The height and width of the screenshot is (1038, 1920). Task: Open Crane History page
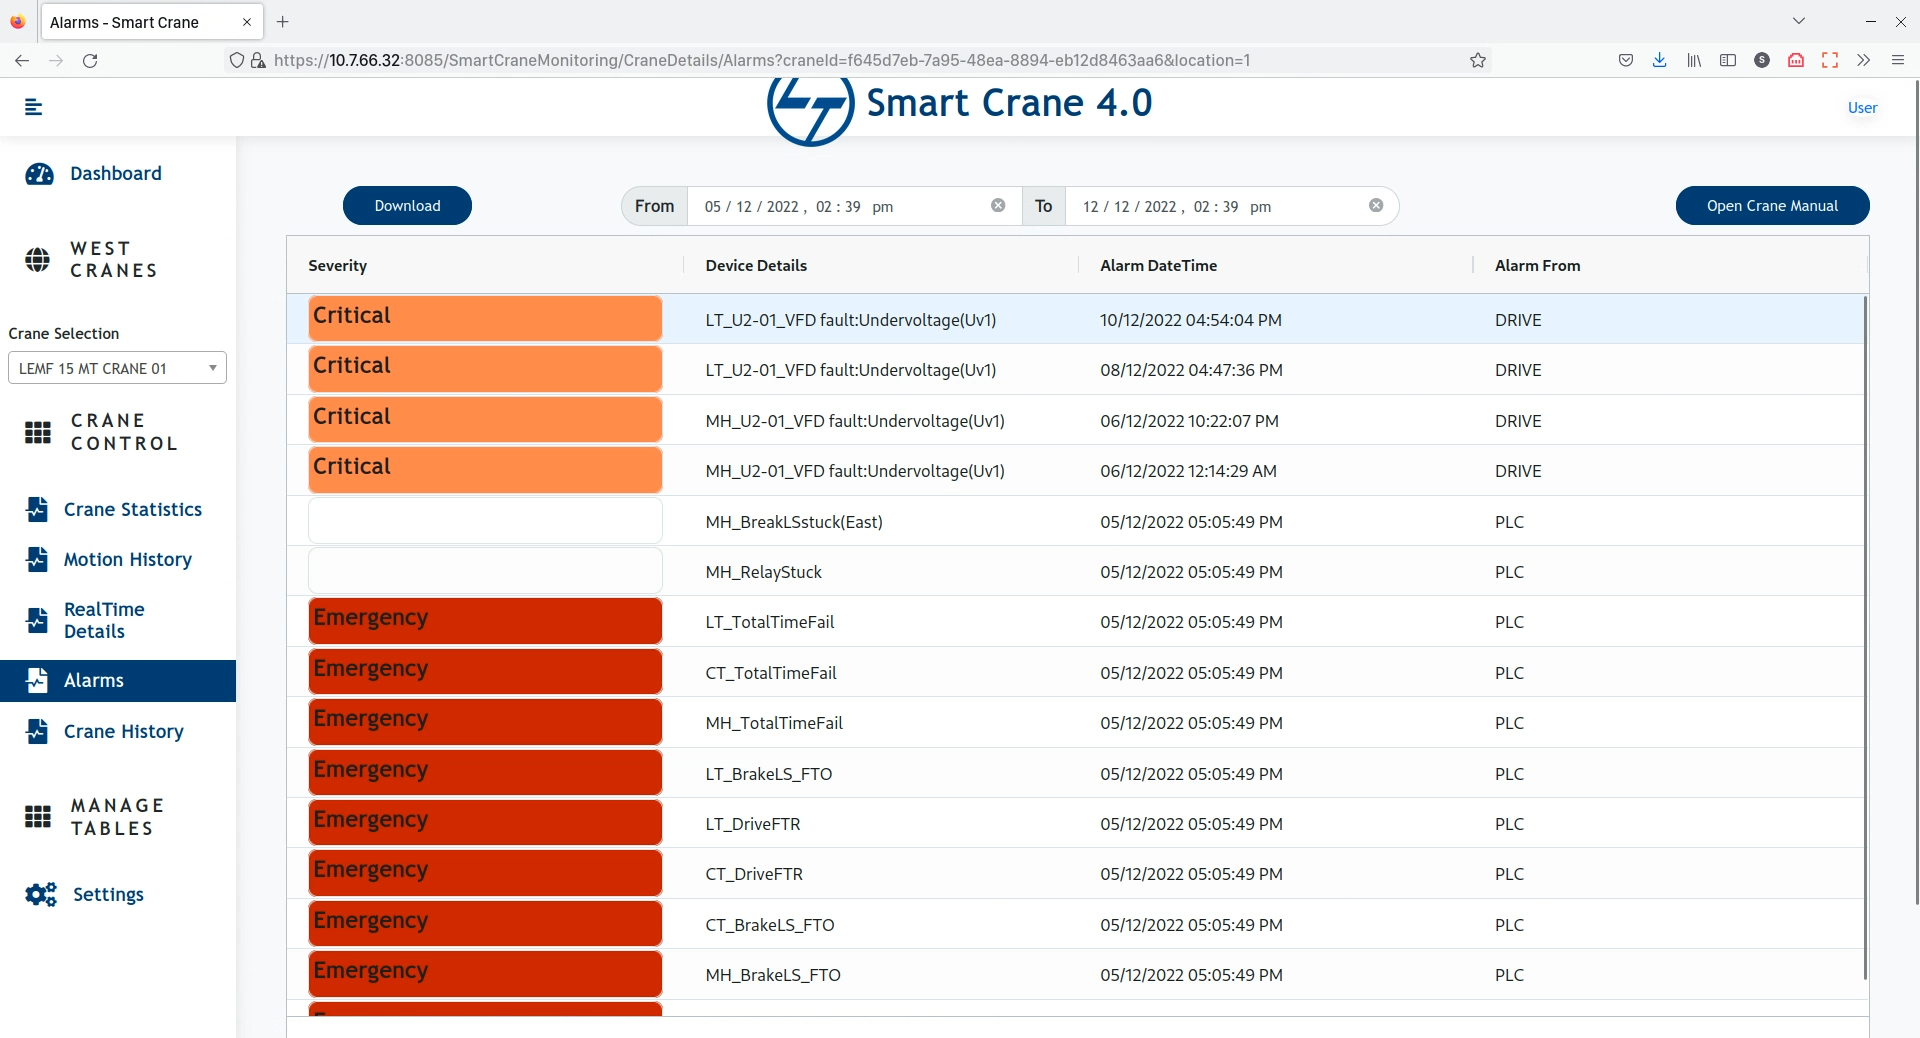(124, 731)
